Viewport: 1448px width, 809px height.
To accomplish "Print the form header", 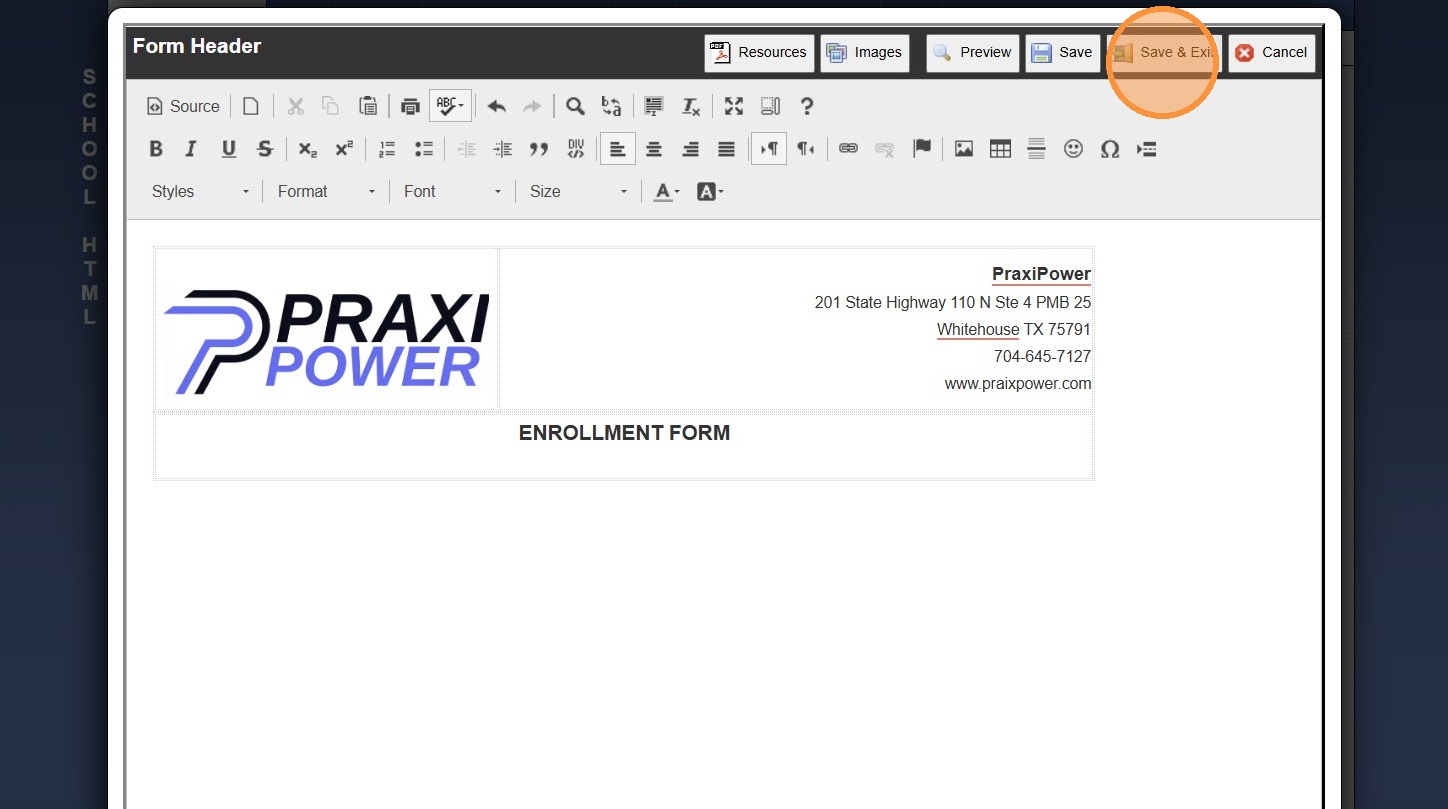I will (409, 106).
